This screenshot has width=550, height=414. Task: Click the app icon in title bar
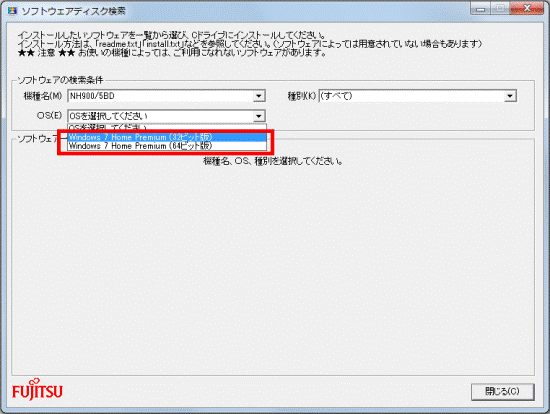[x=12, y=11]
